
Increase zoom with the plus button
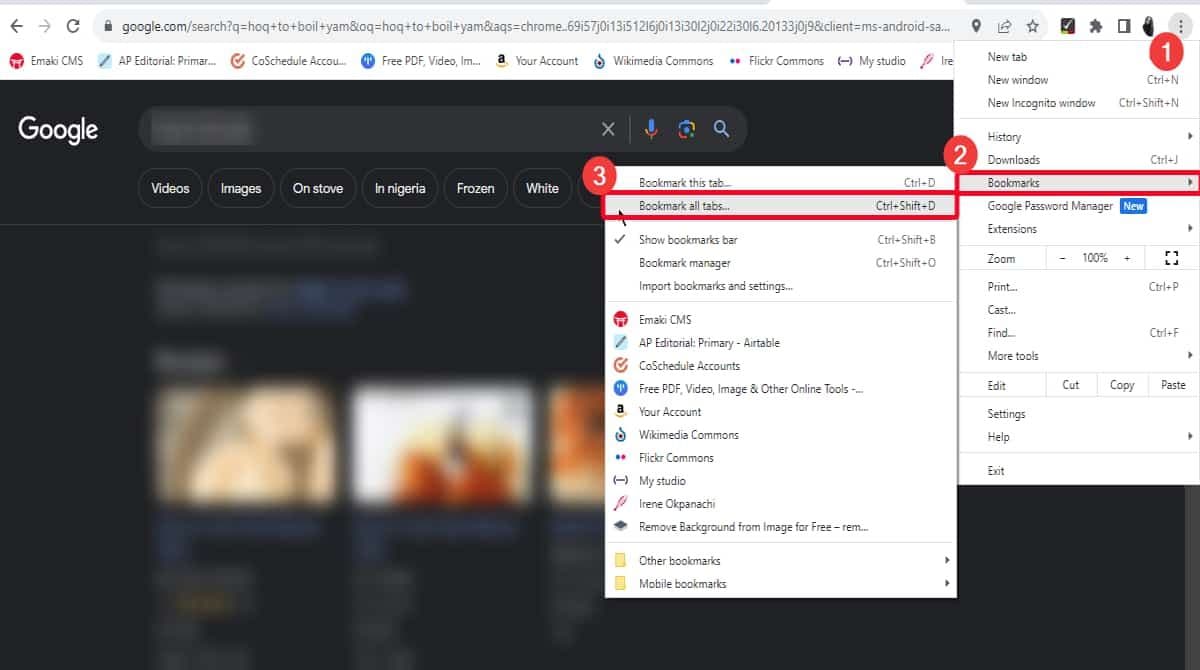(1127, 258)
